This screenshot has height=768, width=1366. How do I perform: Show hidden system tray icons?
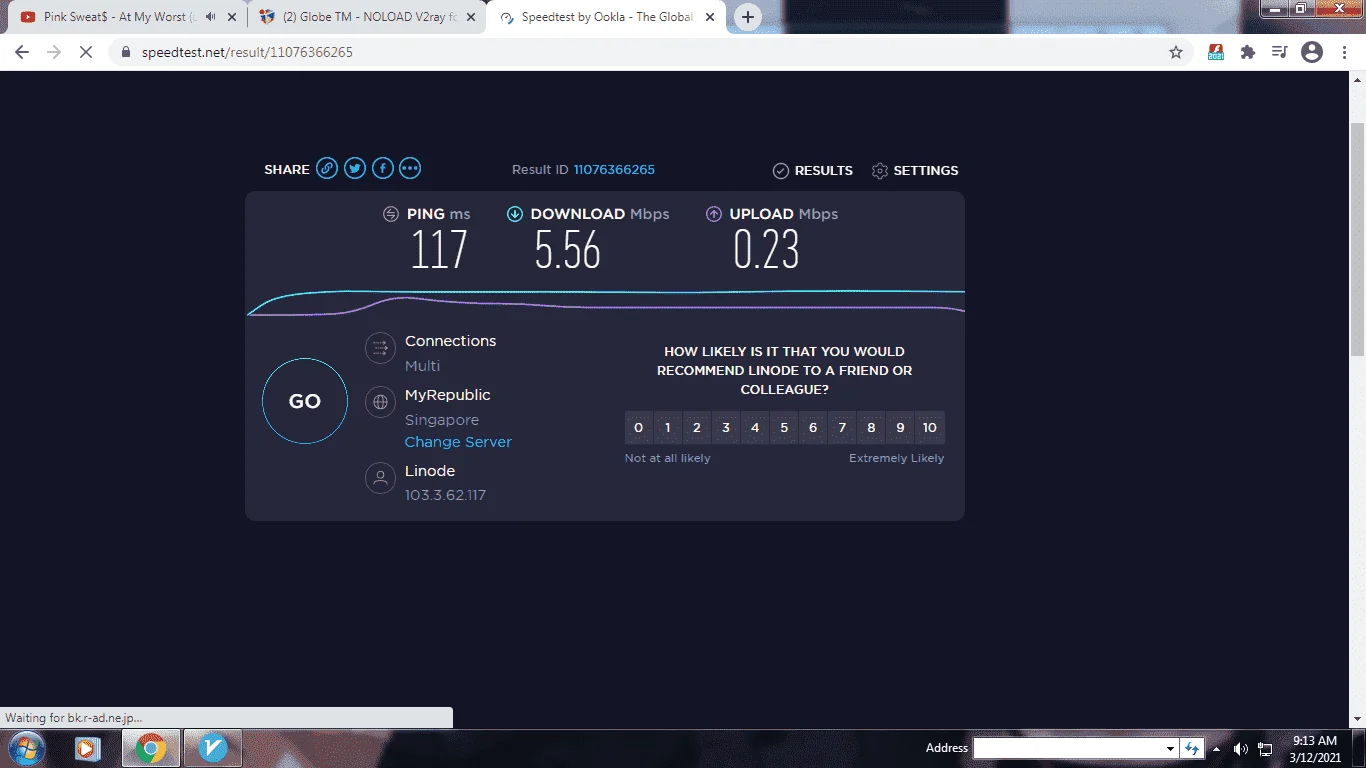(x=1217, y=748)
